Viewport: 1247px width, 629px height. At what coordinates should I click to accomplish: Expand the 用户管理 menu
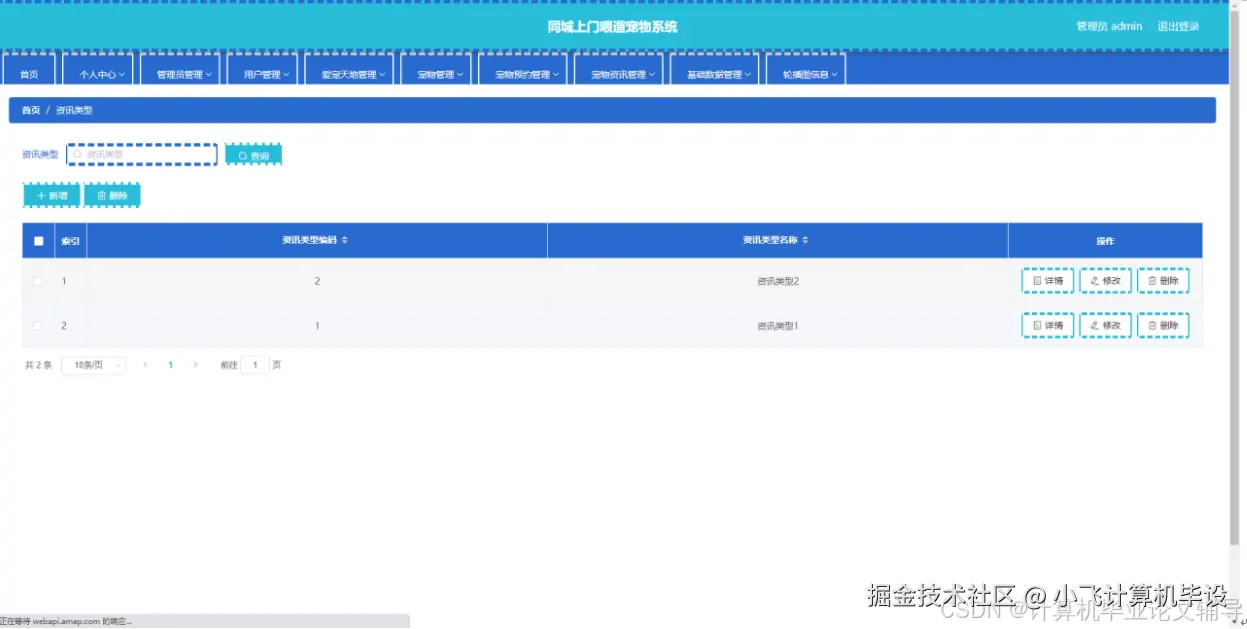[262, 70]
